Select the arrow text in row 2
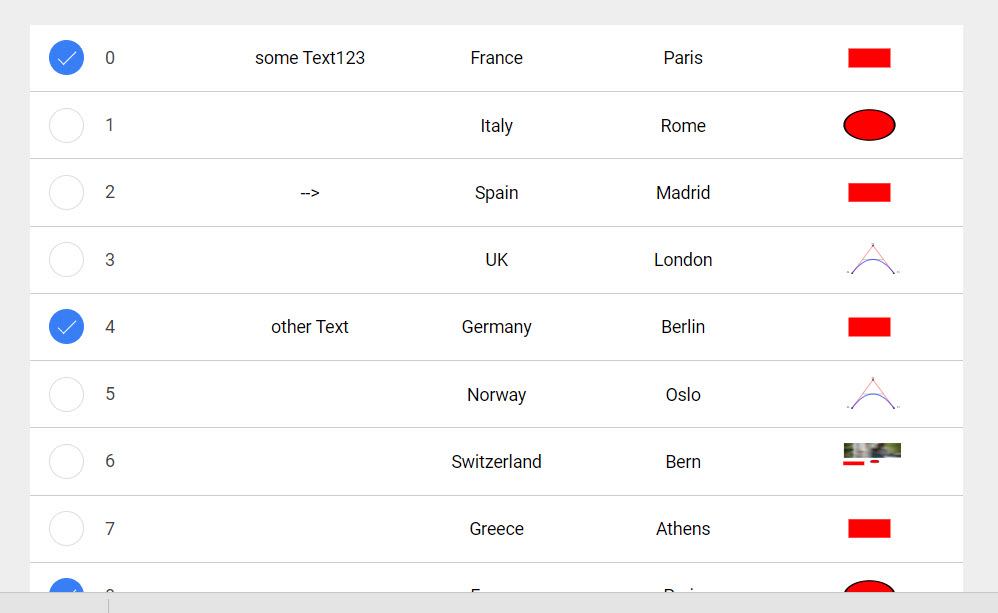Viewport: 998px width, 613px height. (x=310, y=192)
